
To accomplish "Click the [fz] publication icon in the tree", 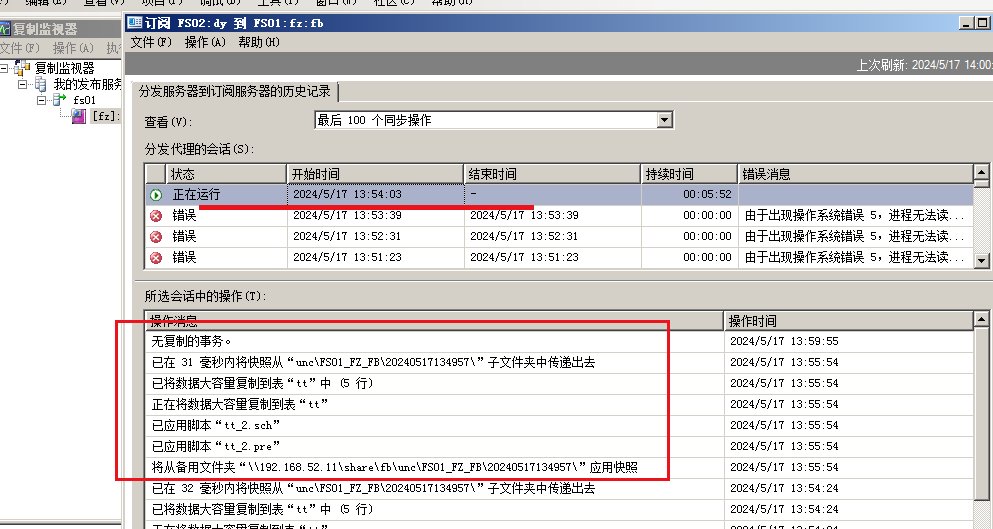I will click(79, 116).
